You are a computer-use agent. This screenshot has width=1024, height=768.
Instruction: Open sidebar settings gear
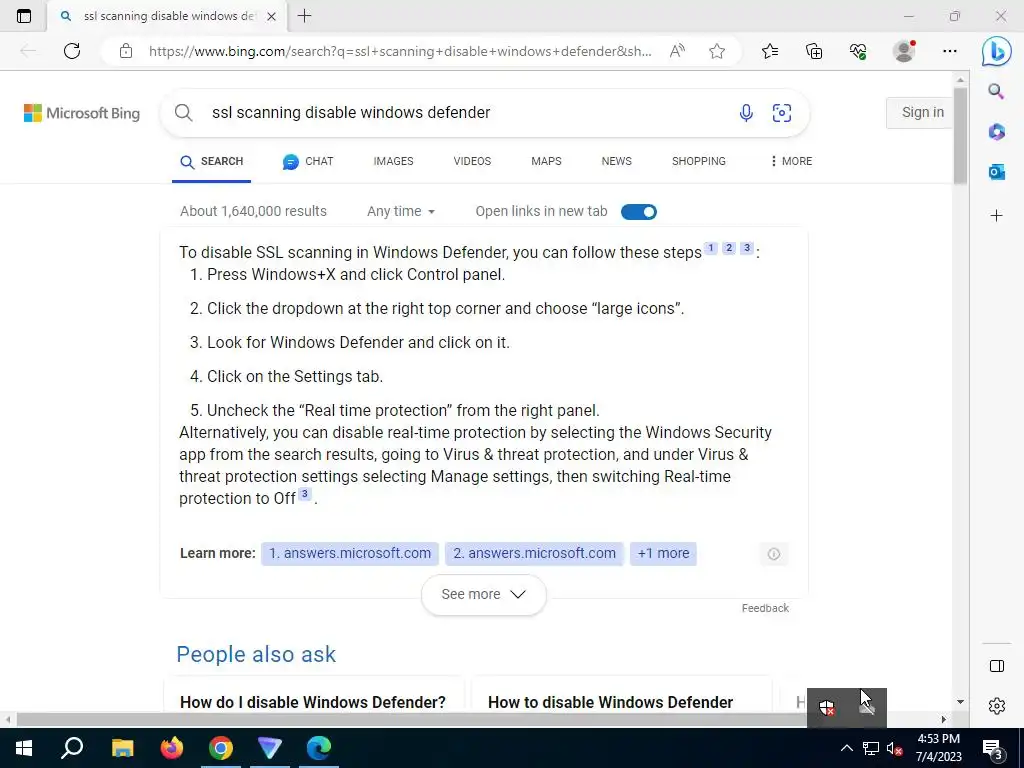click(997, 706)
